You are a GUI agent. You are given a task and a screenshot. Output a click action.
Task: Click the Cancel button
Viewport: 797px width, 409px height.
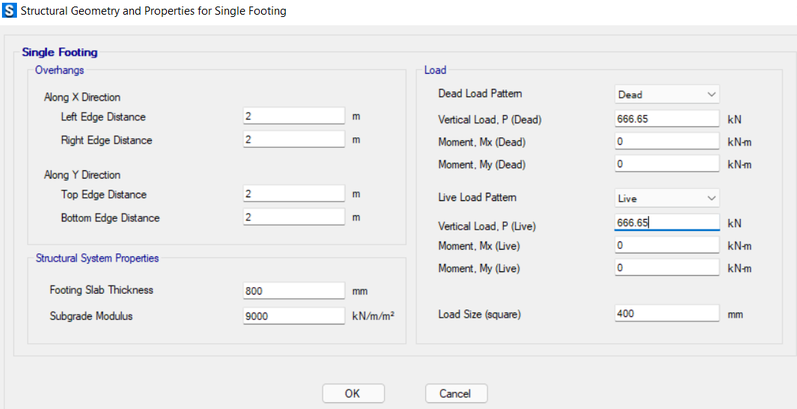[x=456, y=393]
